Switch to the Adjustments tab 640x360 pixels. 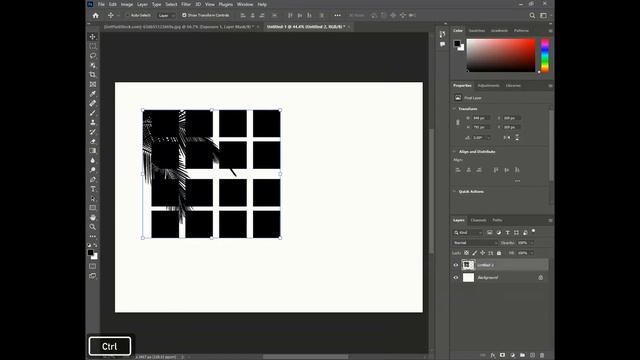coord(488,86)
